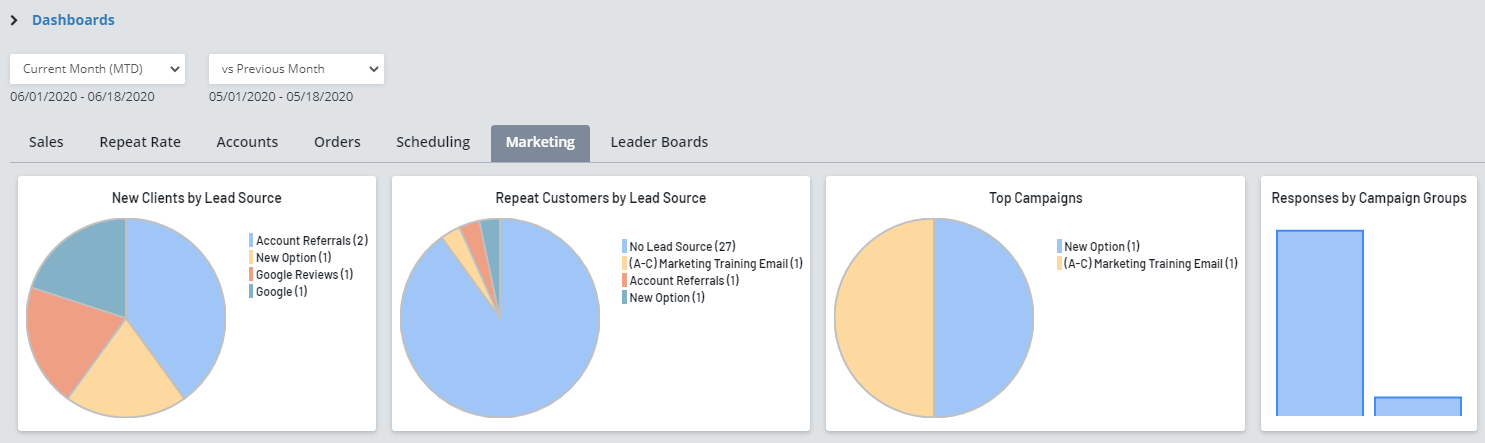Open the Current Month (MTD) dropdown

(97, 69)
